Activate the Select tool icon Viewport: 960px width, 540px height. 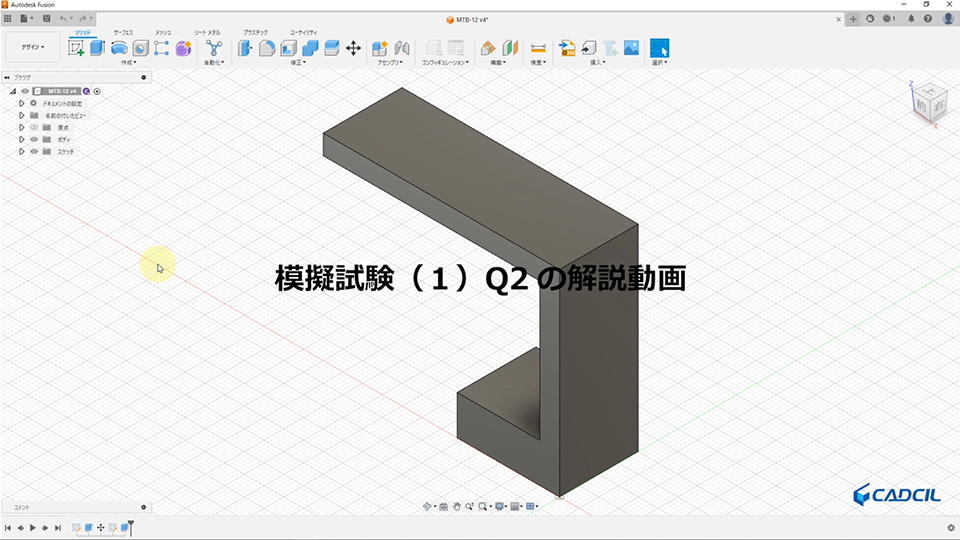tap(659, 48)
